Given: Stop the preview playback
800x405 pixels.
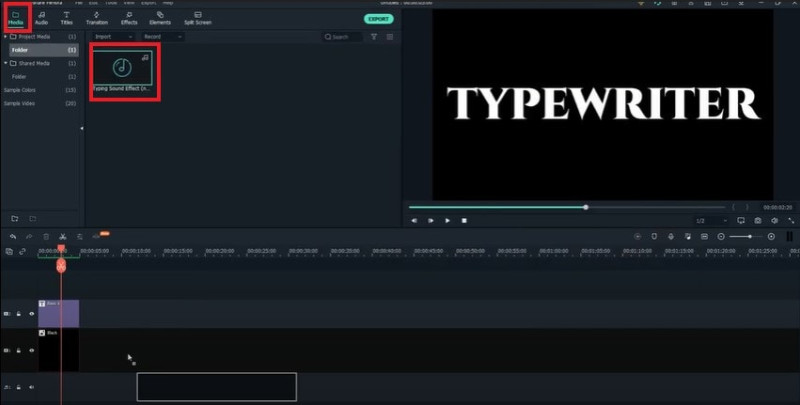Looking at the screenshot, I should click(464, 221).
